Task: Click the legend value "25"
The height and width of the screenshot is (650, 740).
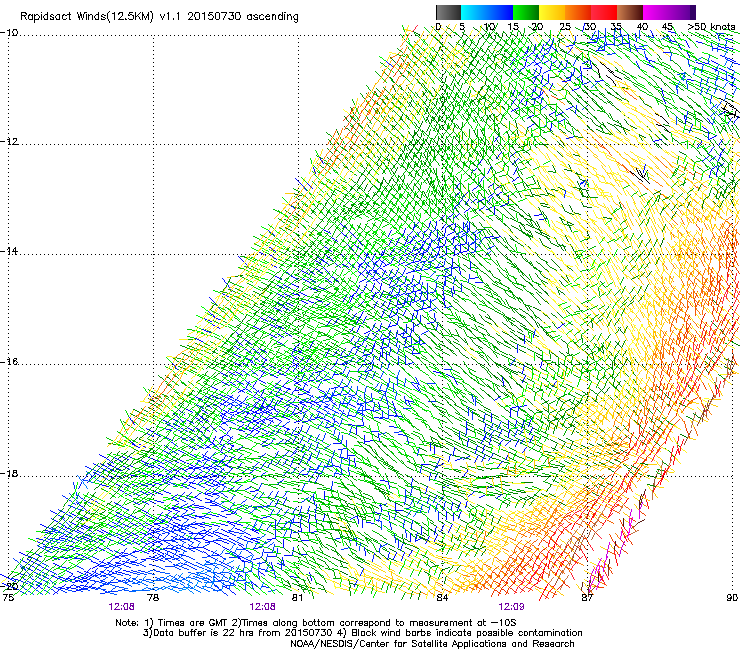Action: coord(565,27)
